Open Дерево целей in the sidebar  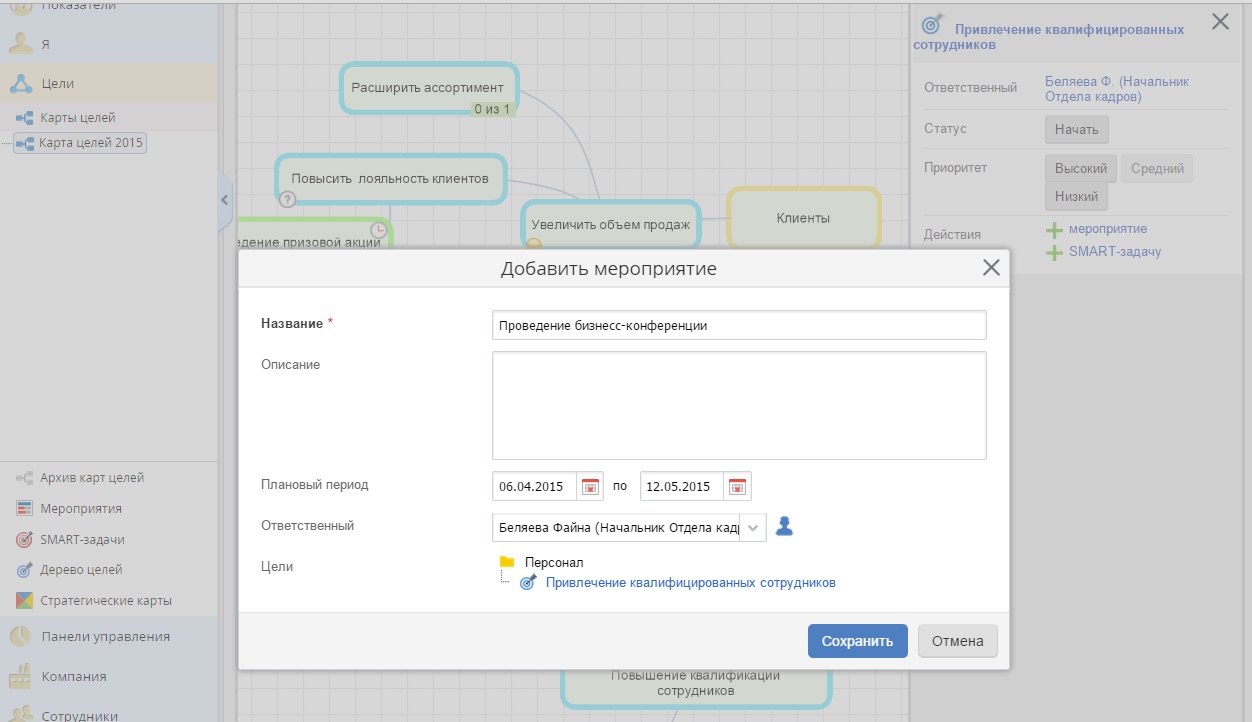pyautogui.click(x=80, y=570)
